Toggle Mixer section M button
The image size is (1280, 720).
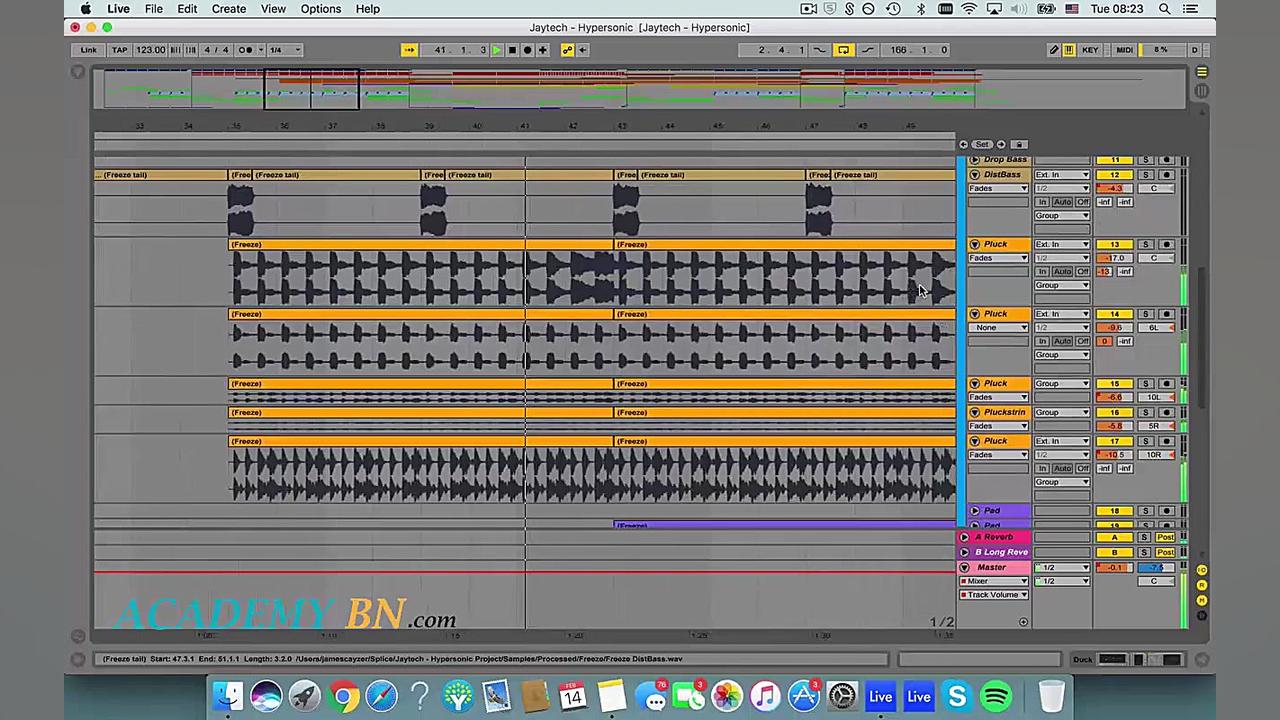1202,600
